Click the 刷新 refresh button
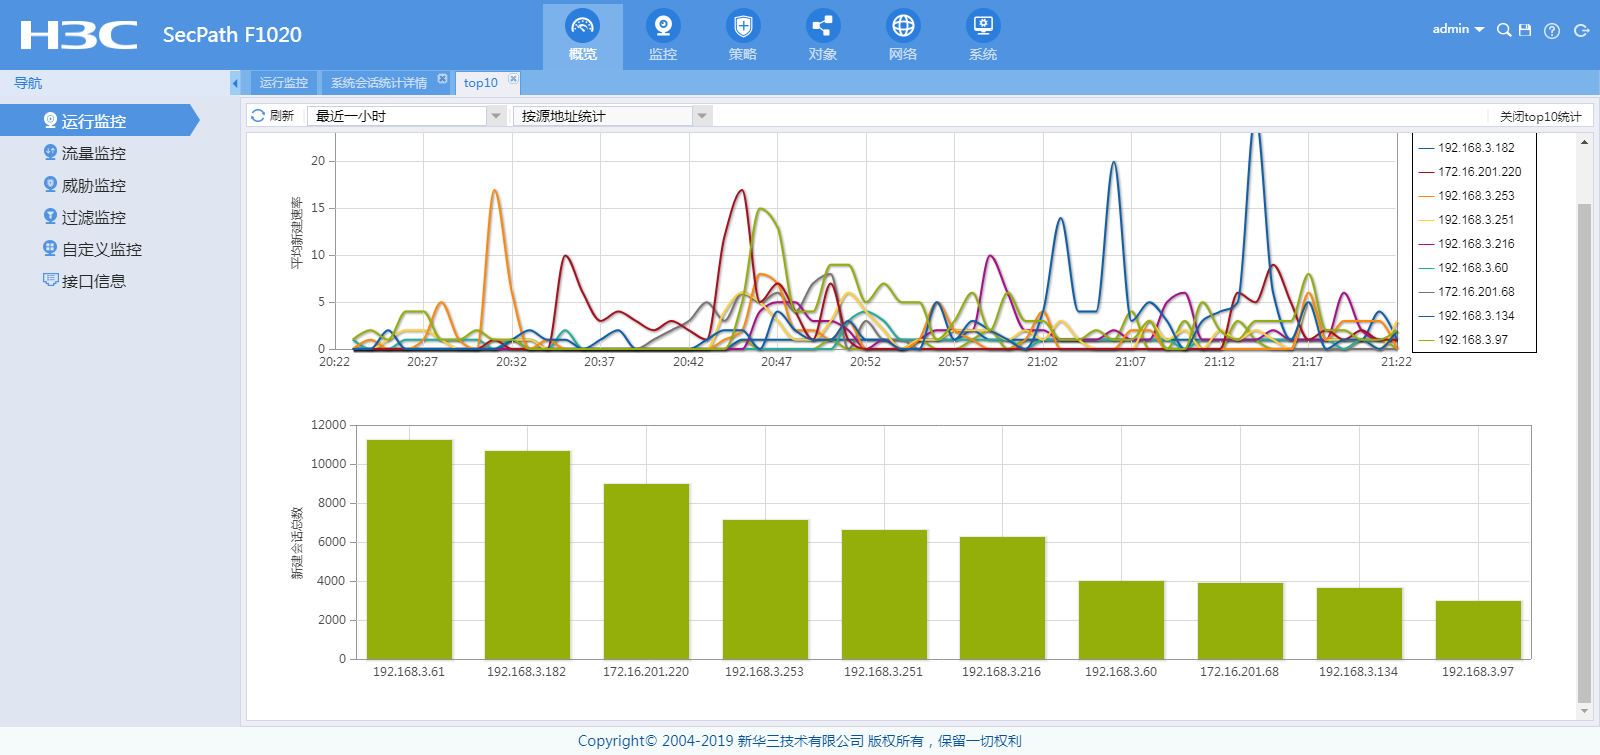 coord(272,116)
